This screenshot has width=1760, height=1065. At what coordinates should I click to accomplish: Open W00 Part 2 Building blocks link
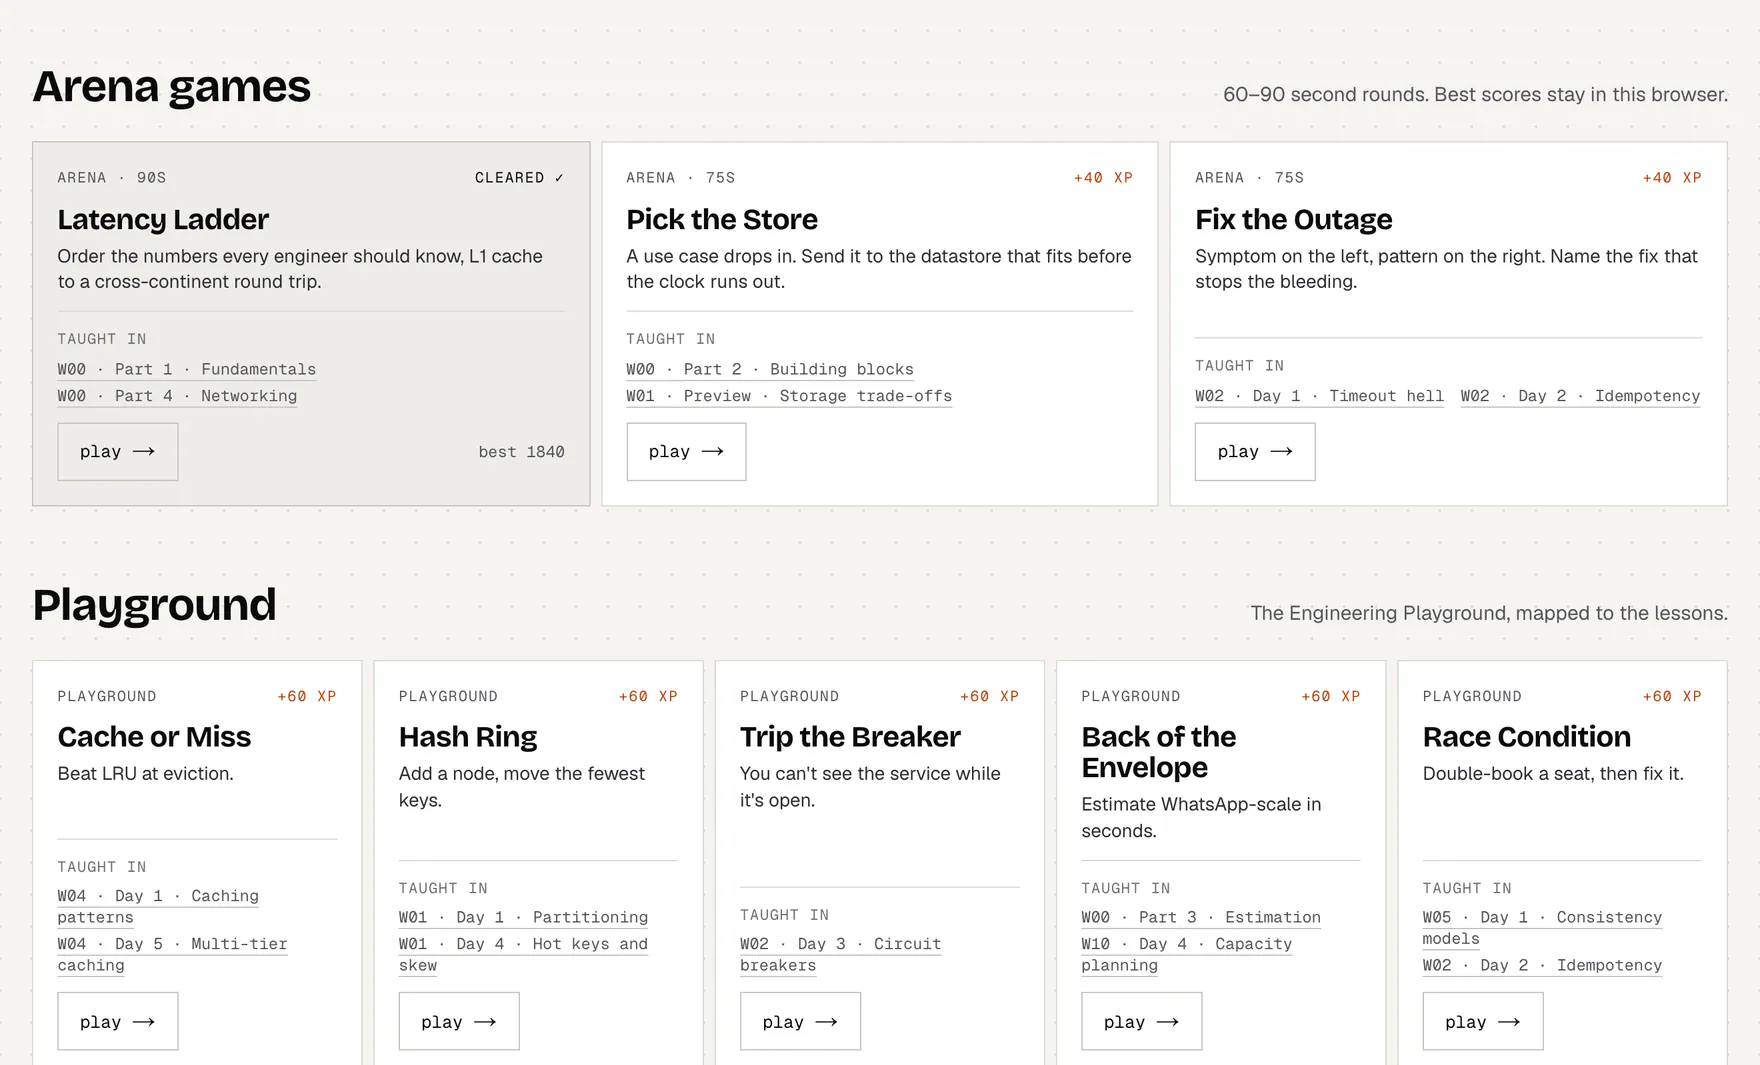tap(770, 369)
